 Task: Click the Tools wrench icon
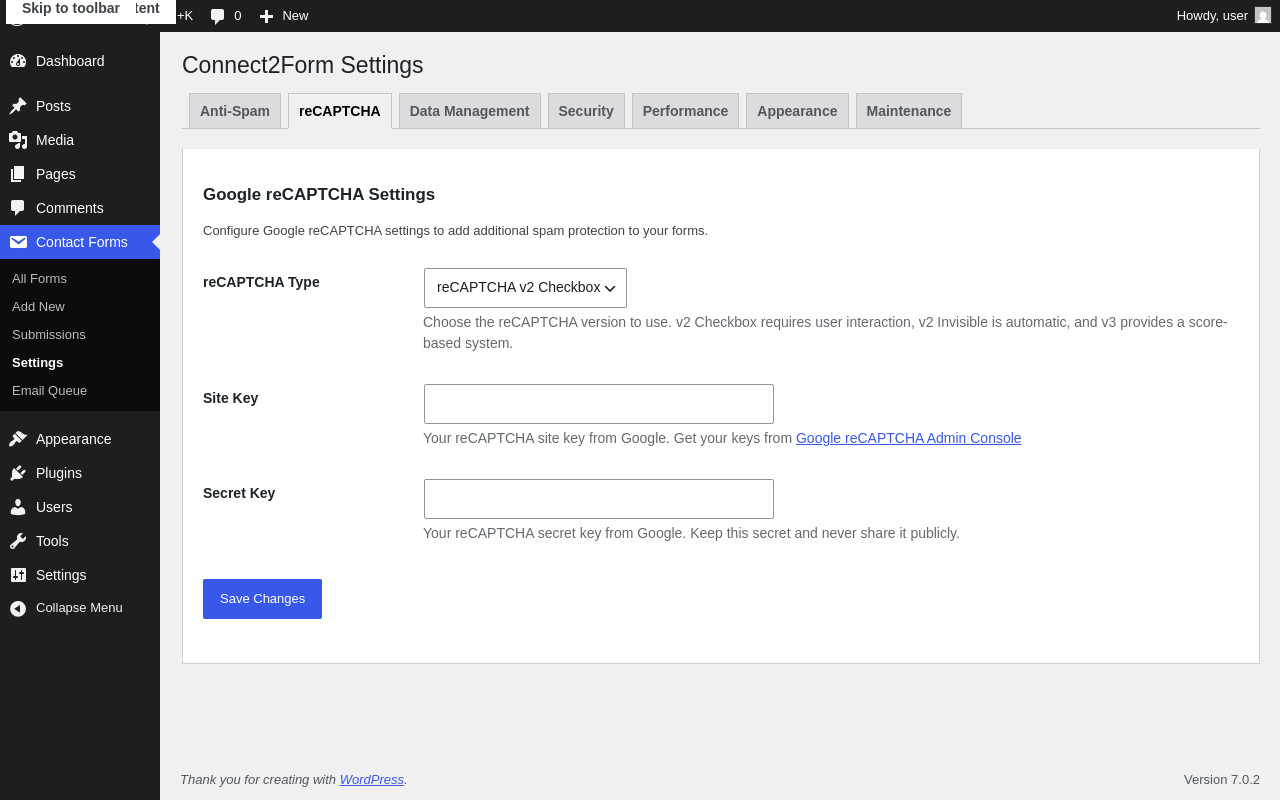18,541
